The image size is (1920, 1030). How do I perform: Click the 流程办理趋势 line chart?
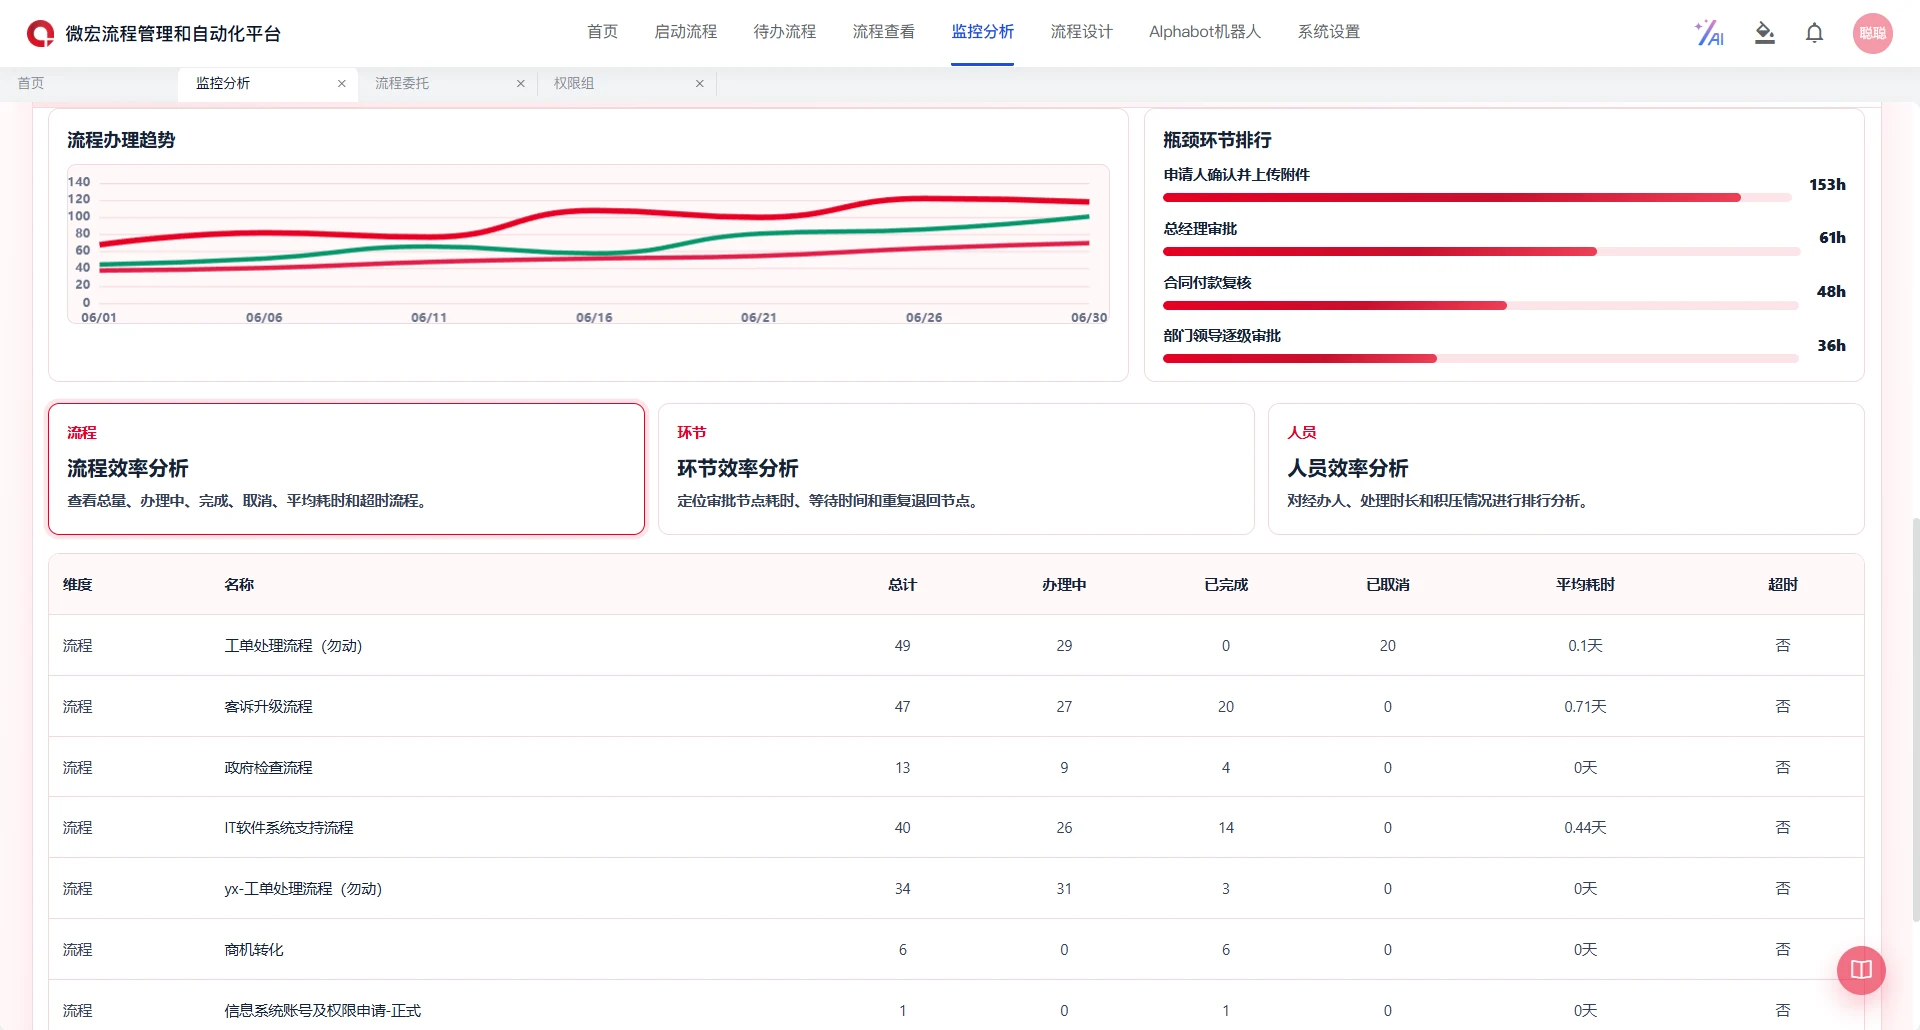[x=588, y=245]
